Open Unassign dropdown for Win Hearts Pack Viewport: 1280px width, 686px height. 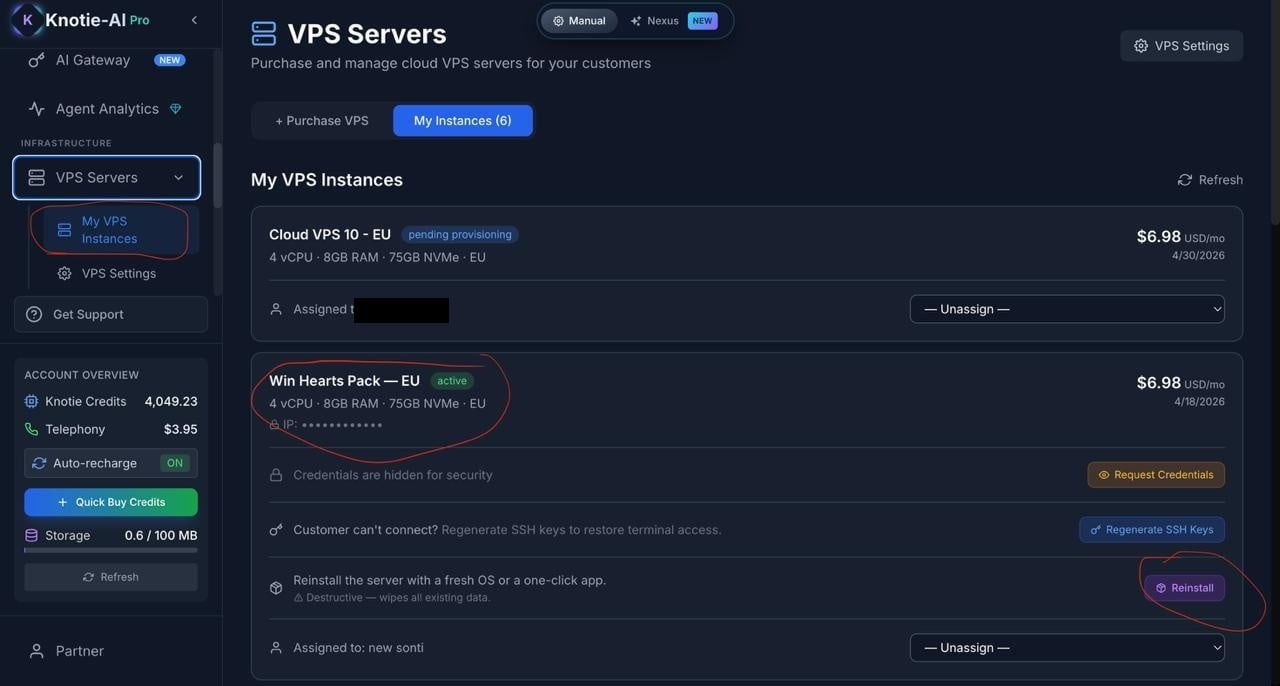(x=1067, y=648)
